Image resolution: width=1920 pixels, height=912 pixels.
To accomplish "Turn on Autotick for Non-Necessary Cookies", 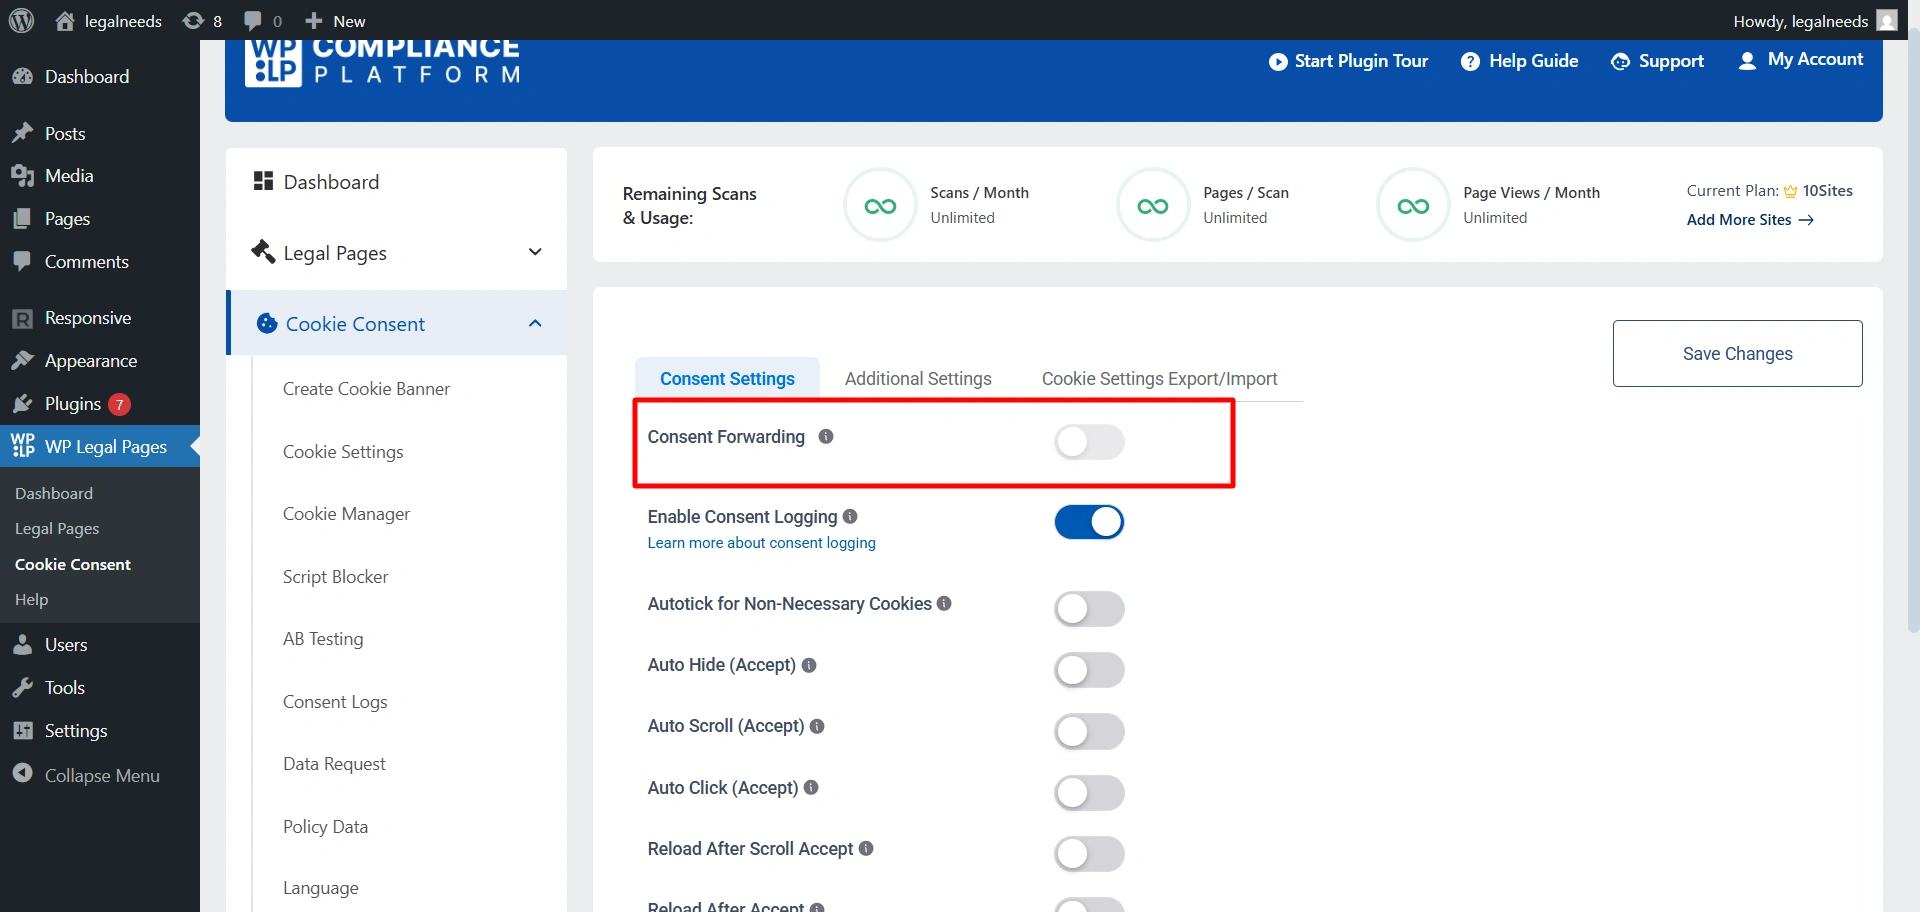I will click(1089, 609).
